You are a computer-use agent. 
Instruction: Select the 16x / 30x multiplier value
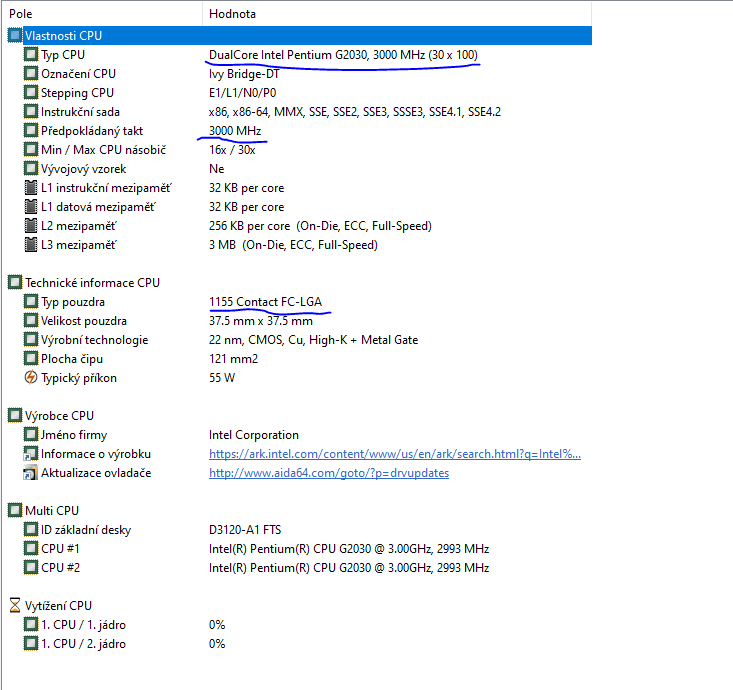[x=232, y=150]
